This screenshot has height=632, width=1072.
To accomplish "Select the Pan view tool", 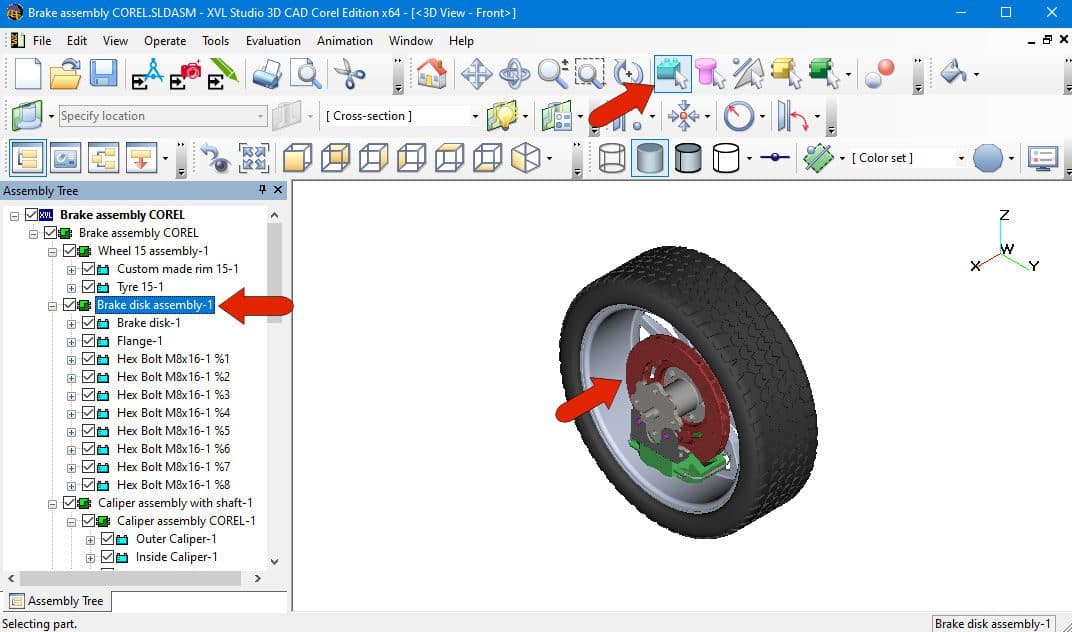I will (x=476, y=73).
